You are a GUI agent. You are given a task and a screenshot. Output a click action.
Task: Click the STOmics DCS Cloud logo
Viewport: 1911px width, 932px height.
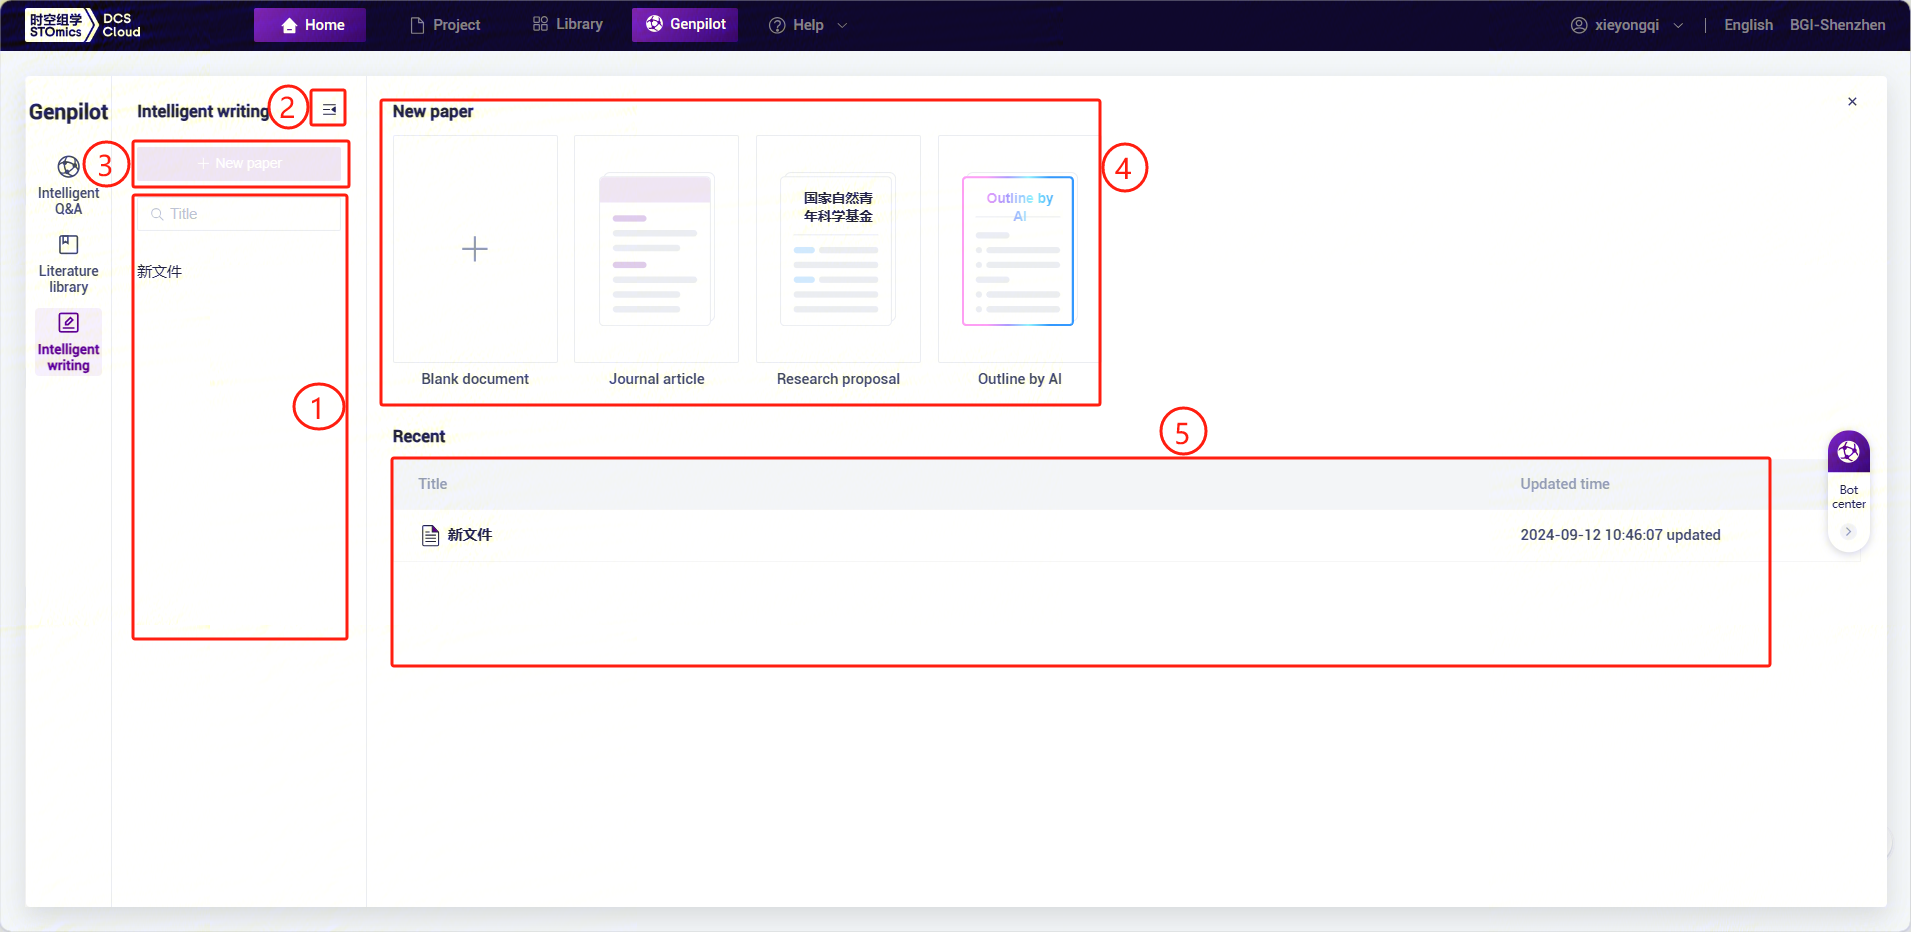[x=84, y=25]
